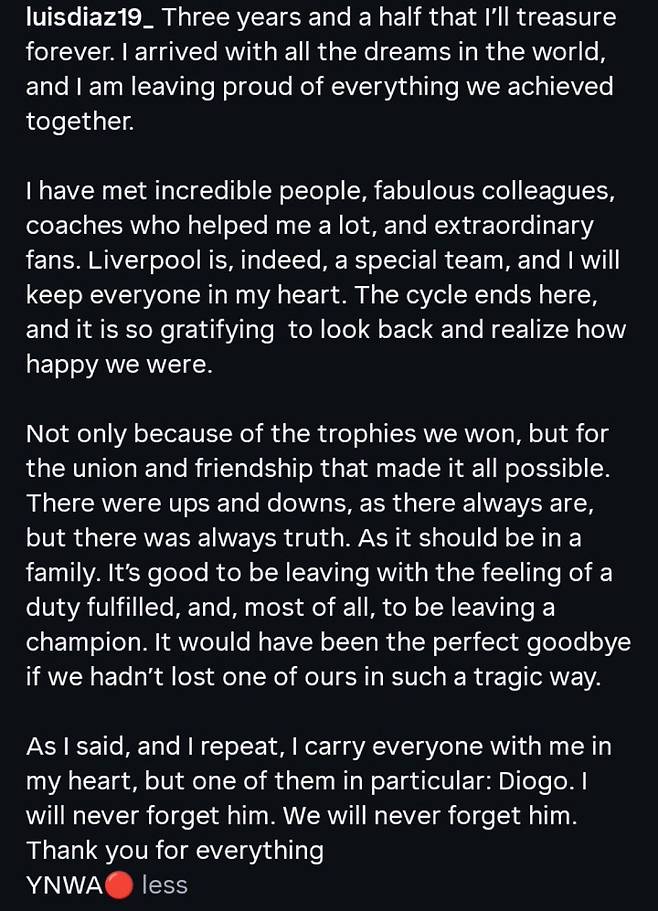The height and width of the screenshot is (911, 658).
Task: Click the phrase 'such a tragic way.'
Action: coord(496,677)
